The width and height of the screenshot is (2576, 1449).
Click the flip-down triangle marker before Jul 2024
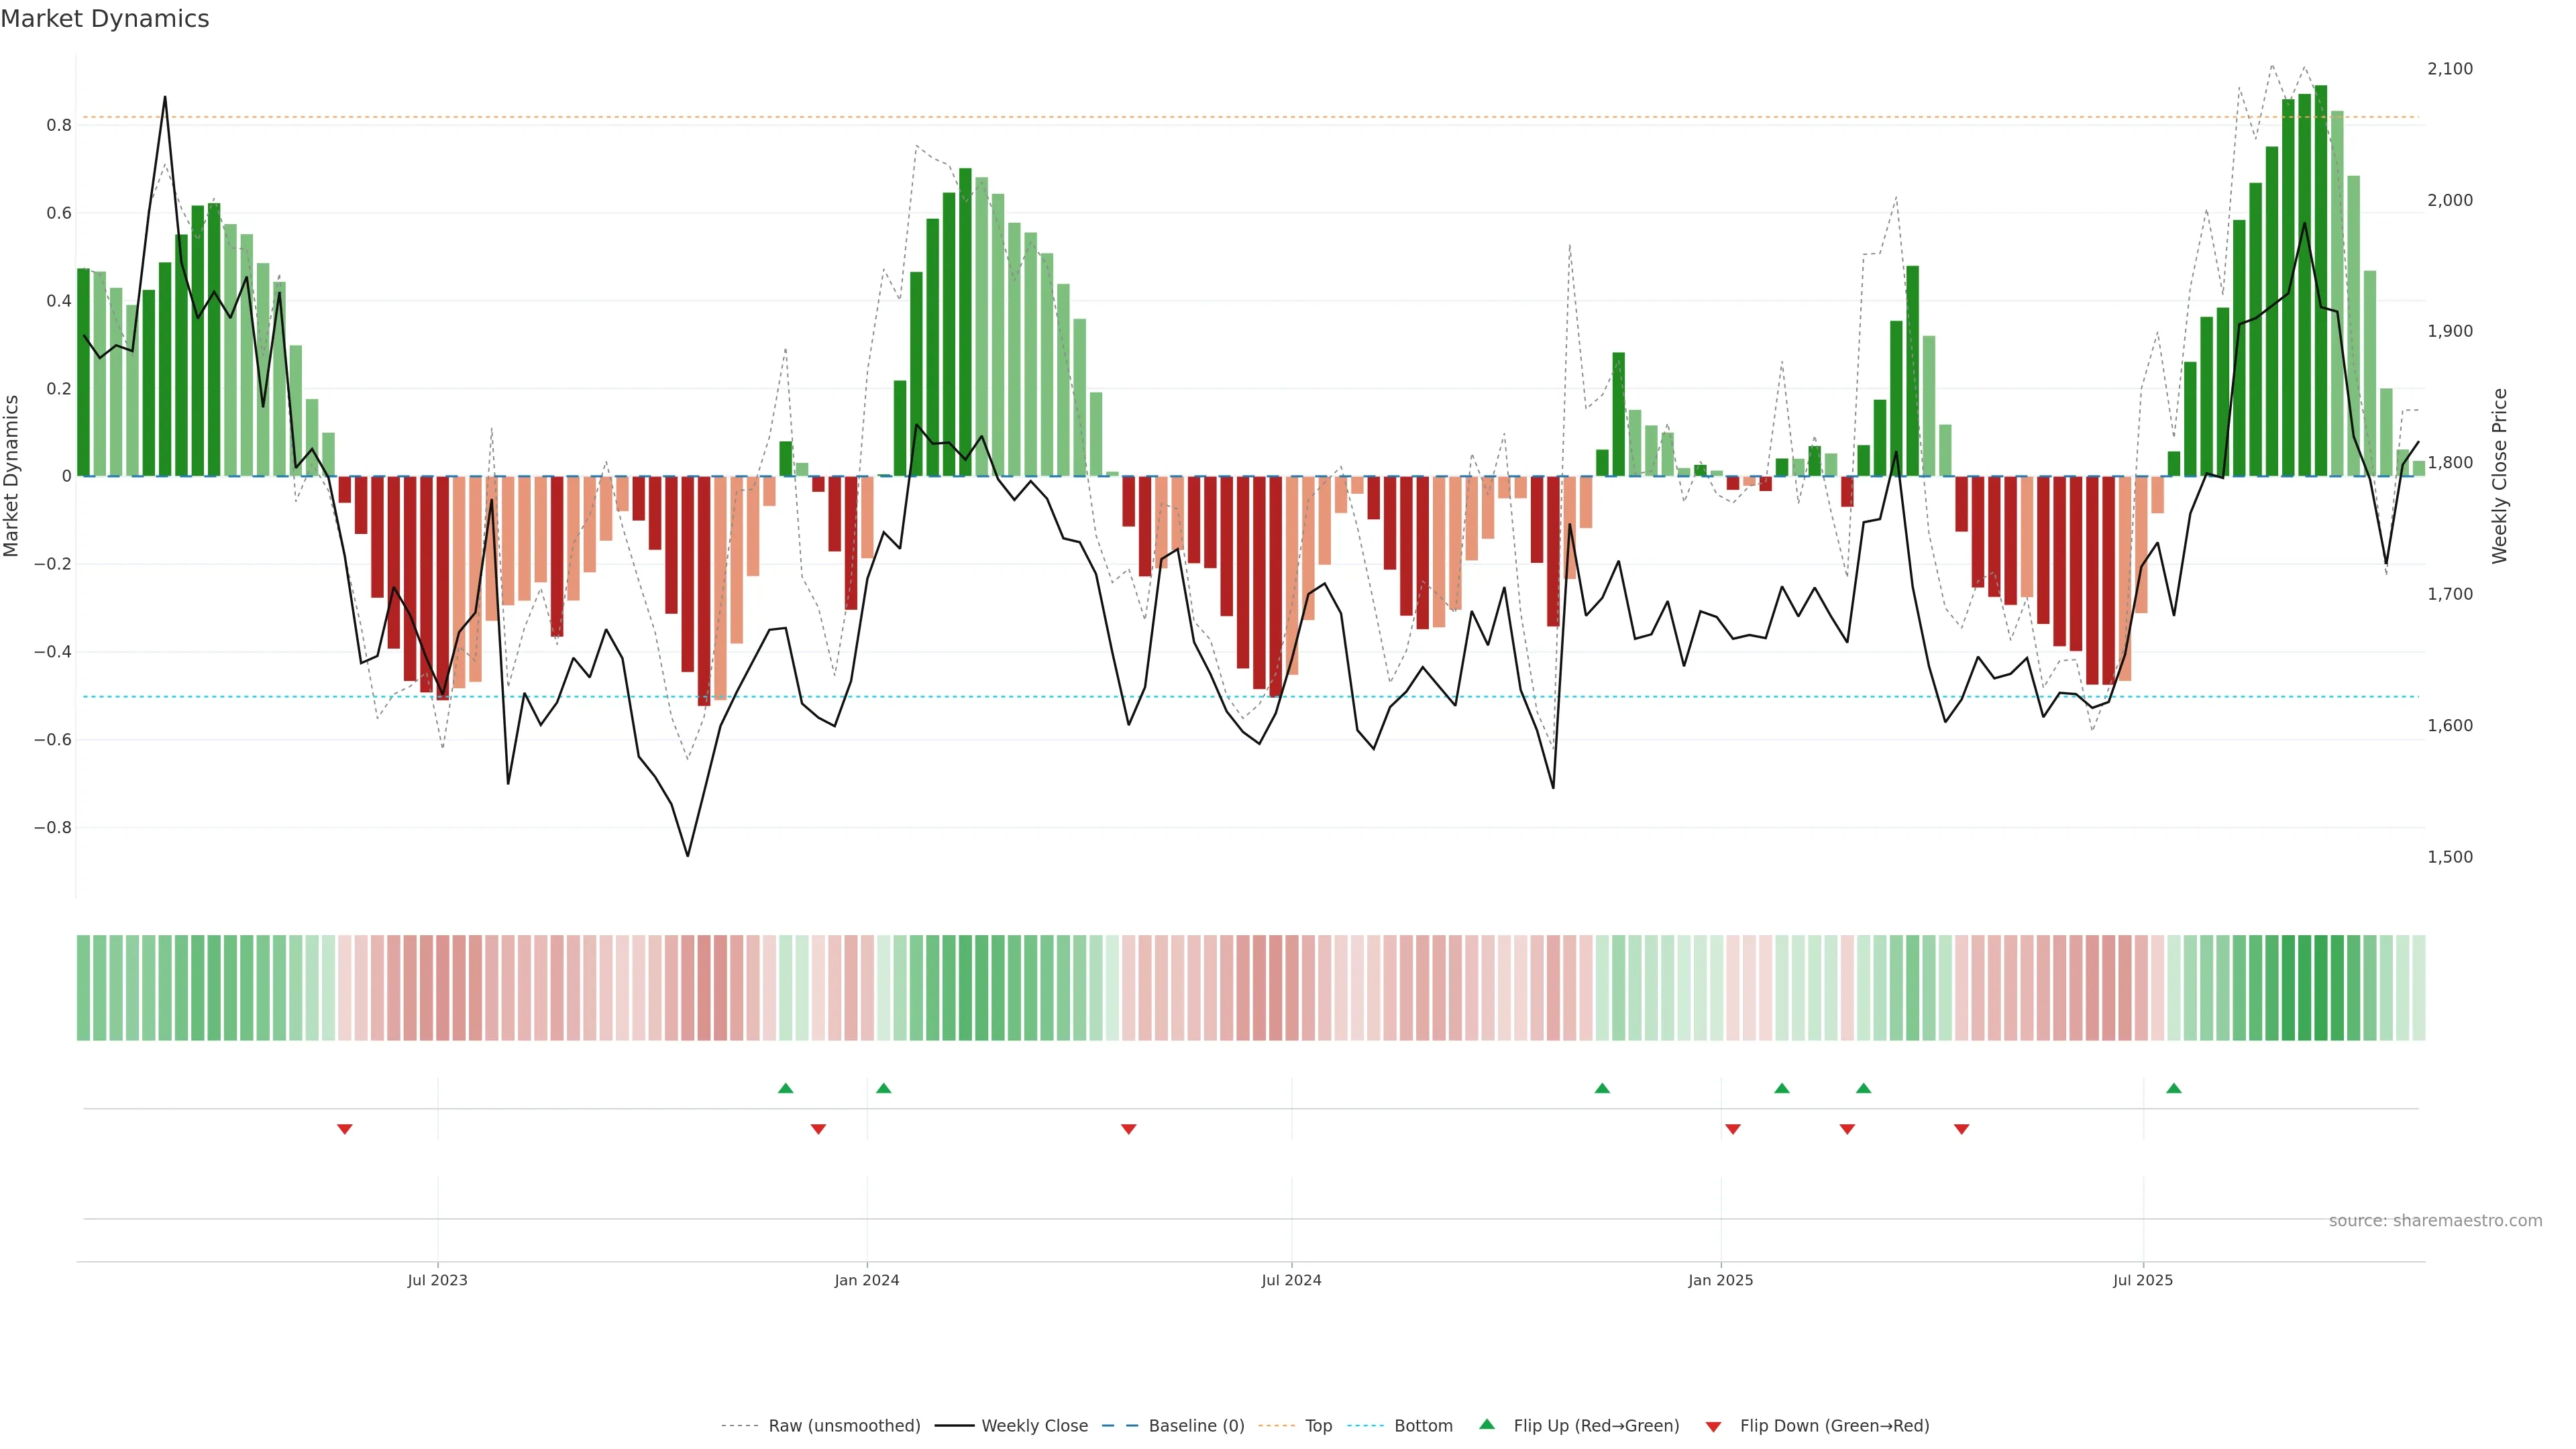(x=1129, y=1129)
